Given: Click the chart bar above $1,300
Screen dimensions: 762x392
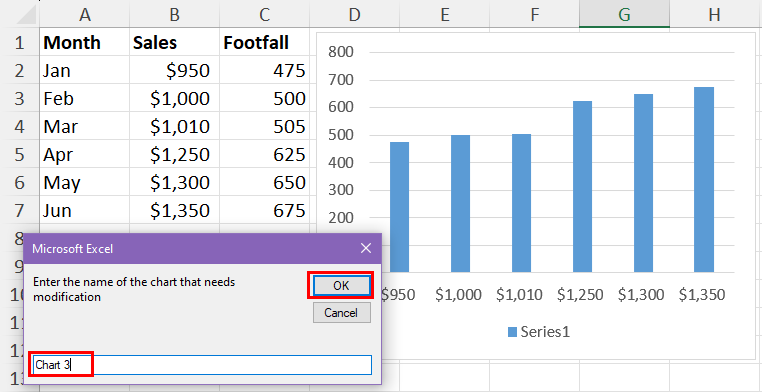Looking at the screenshot, I should tap(643, 183).
